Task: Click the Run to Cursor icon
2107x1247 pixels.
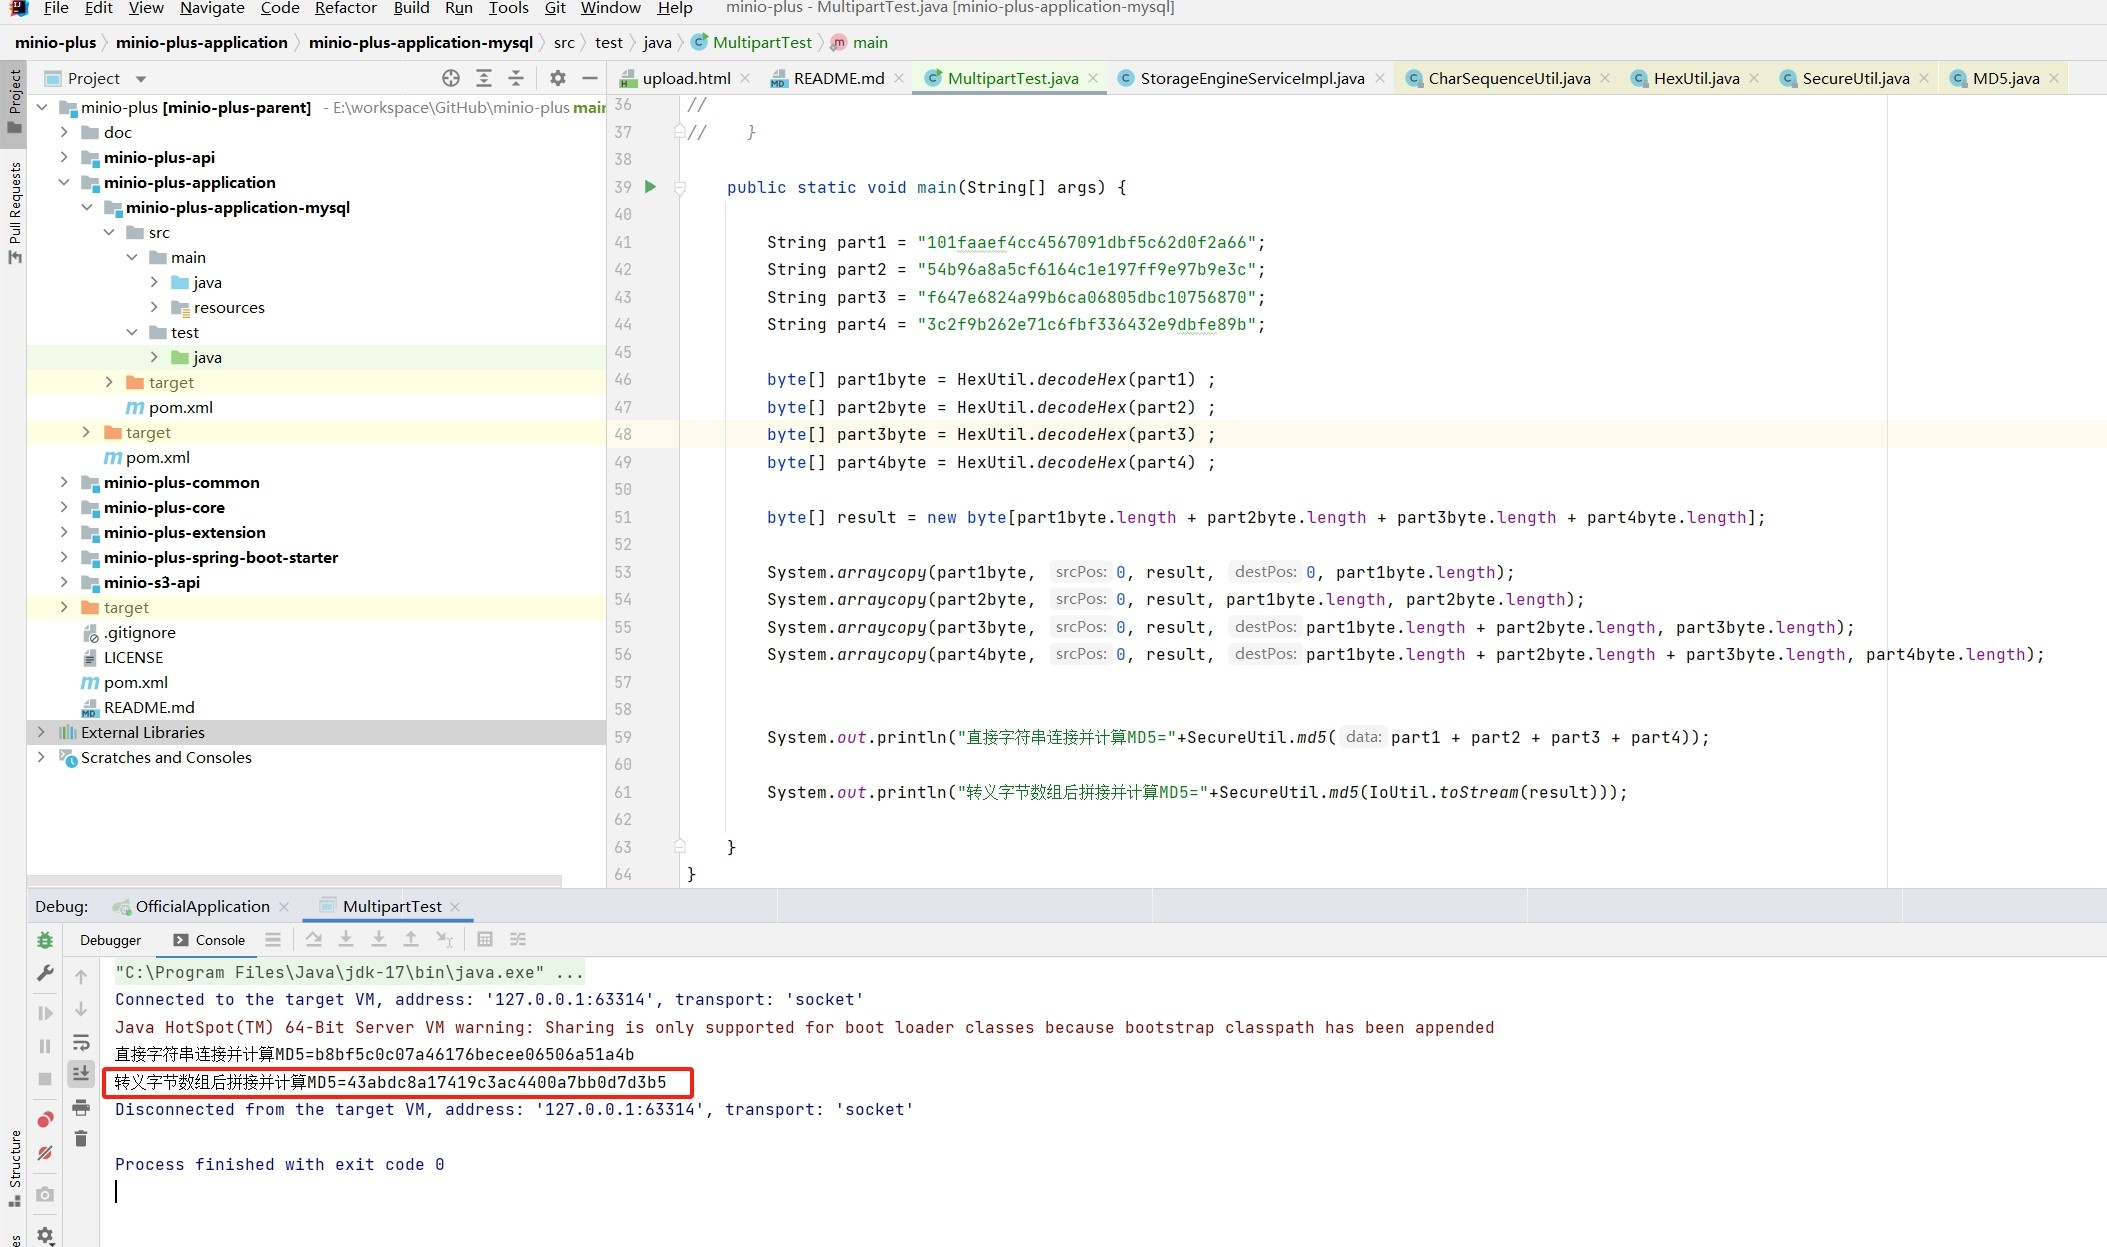Action: pos(445,939)
